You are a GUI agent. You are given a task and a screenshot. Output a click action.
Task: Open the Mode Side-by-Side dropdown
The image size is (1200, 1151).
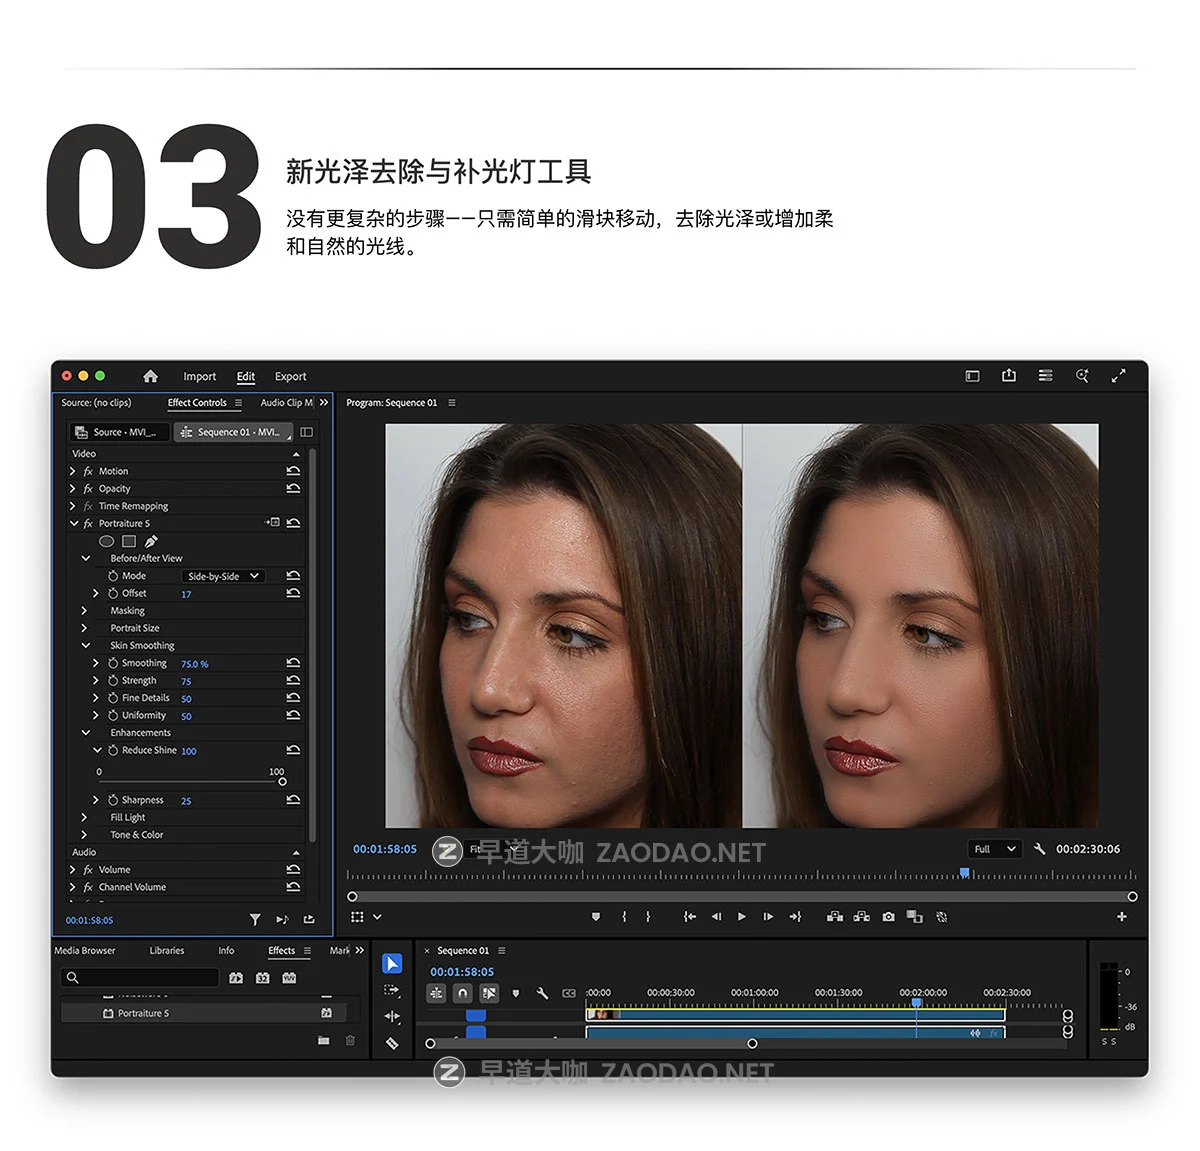[223, 576]
